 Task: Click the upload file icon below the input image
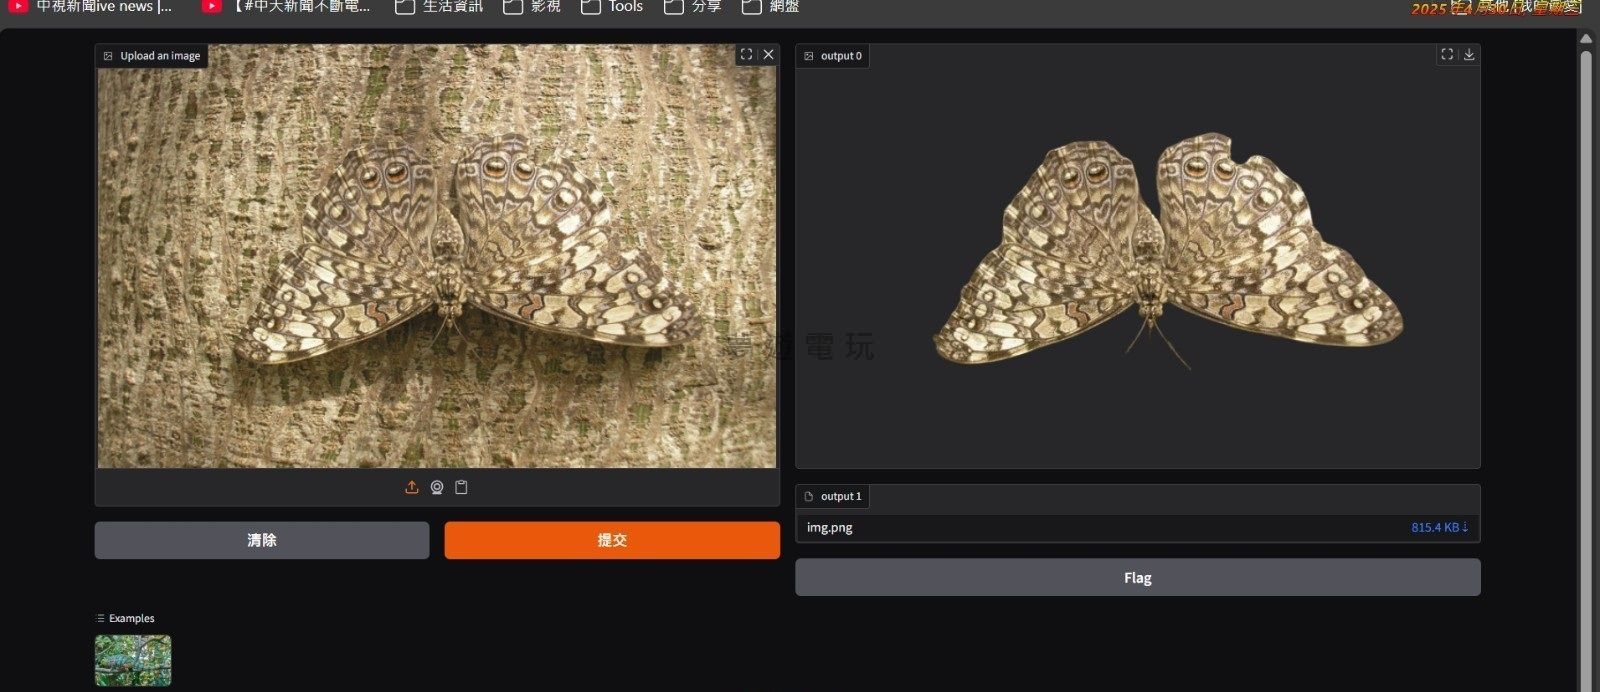411,488
